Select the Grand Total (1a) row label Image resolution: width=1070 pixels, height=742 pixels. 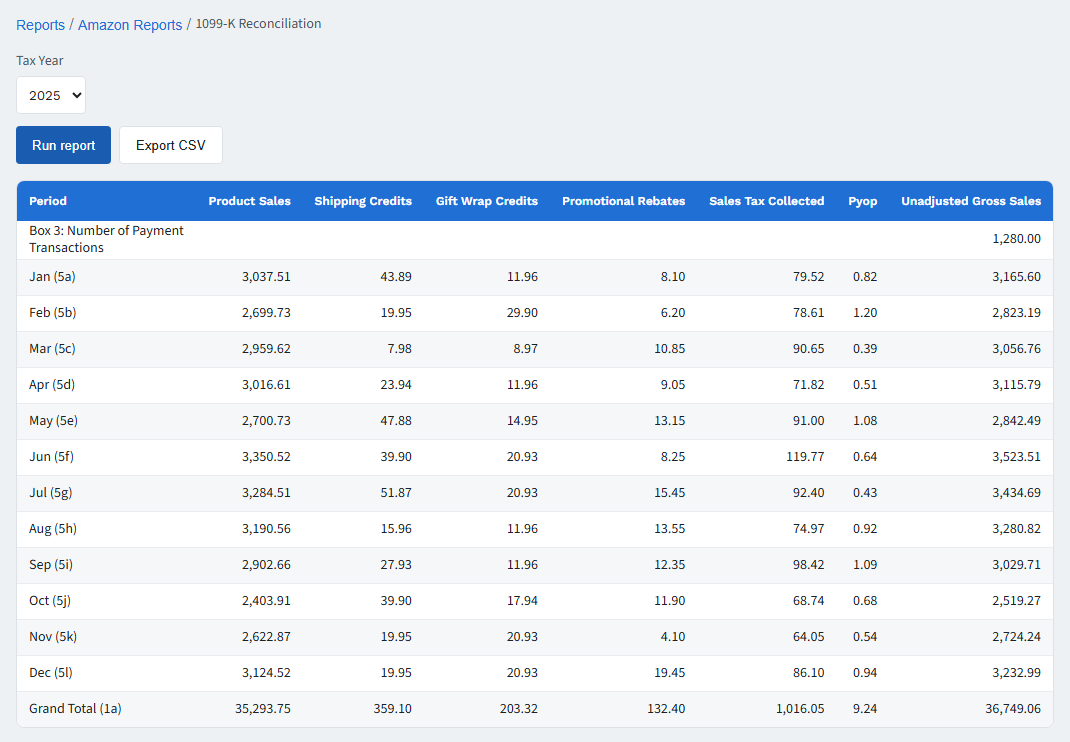pyautogui.click(x=75, y=709)
